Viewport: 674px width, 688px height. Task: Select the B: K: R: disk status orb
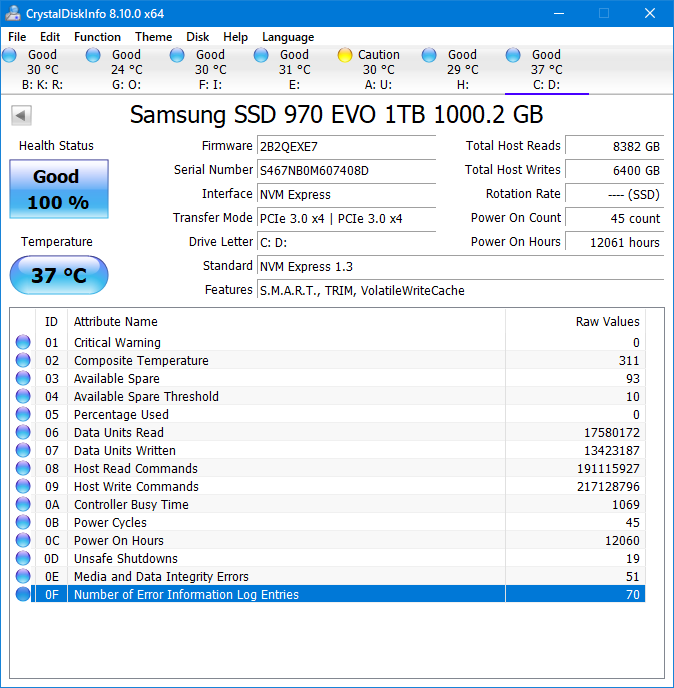tap(9, 55)
